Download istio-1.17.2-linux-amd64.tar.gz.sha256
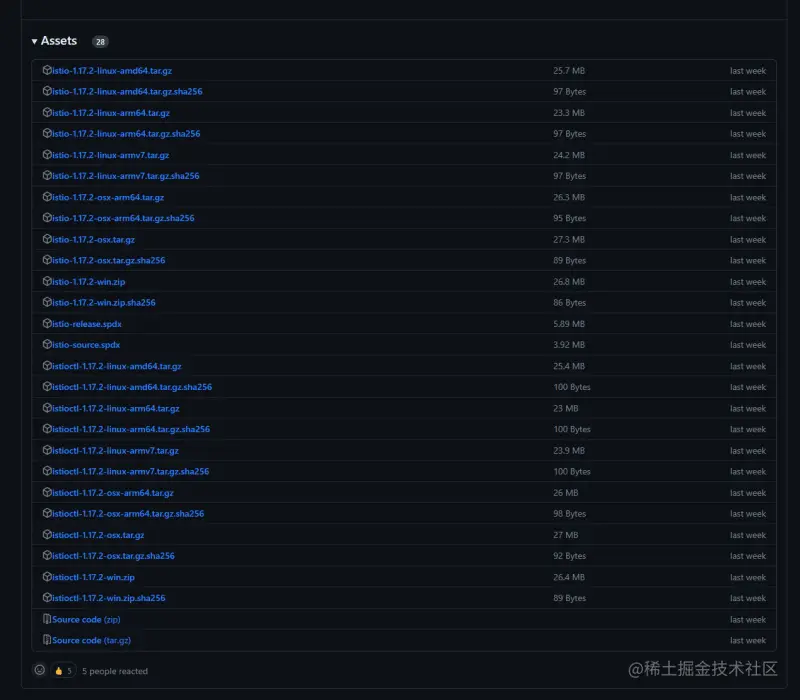 pos(127,92)
